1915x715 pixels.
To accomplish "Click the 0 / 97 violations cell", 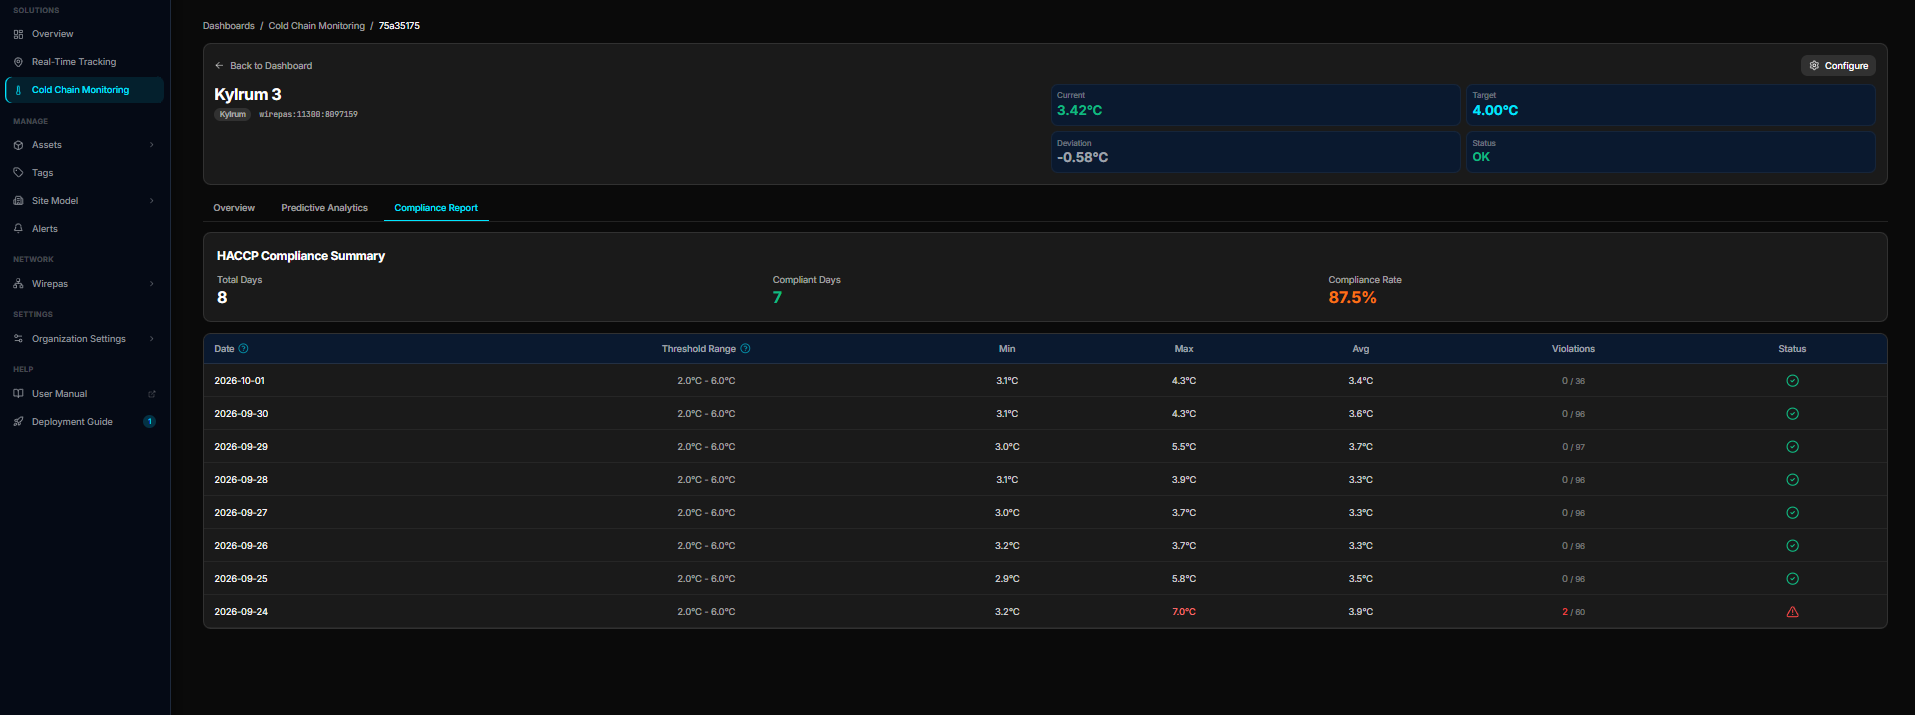I will tap(1573, 447).
